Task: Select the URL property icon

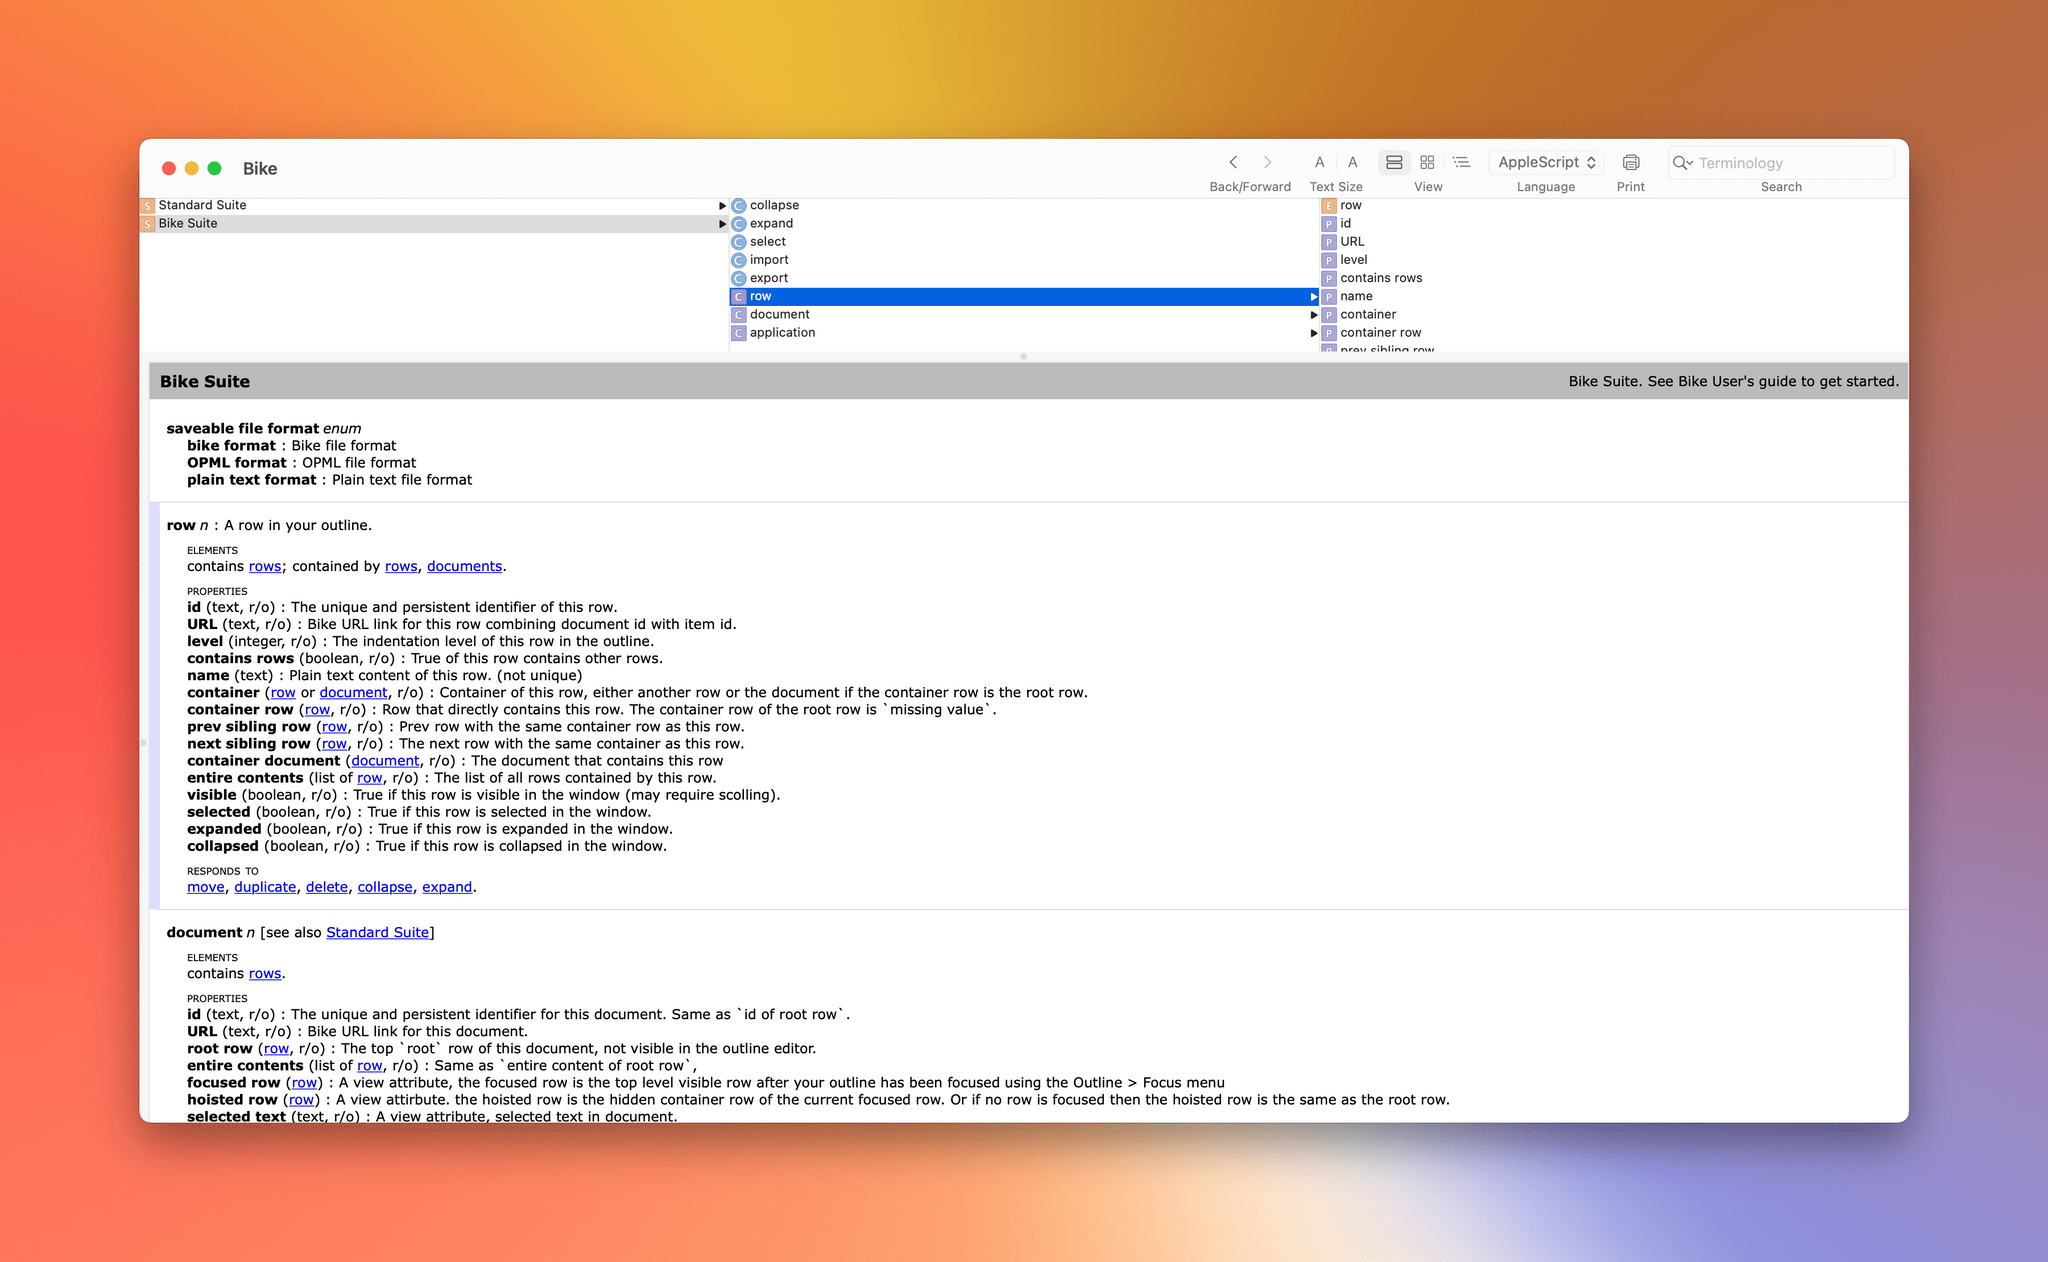Action: [x=1329, y=242]
